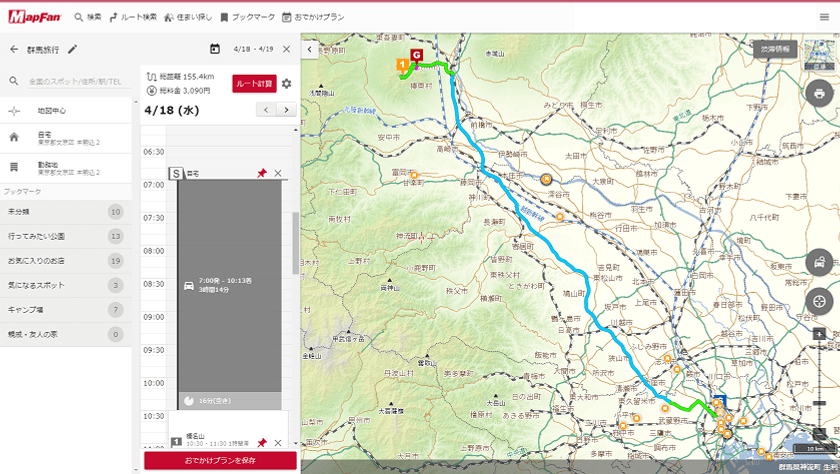The height and width of the screenshot is (474, 840).
Task: Toggle the pin on 榛名山 schedule item
Action: (x=262, y=442)
